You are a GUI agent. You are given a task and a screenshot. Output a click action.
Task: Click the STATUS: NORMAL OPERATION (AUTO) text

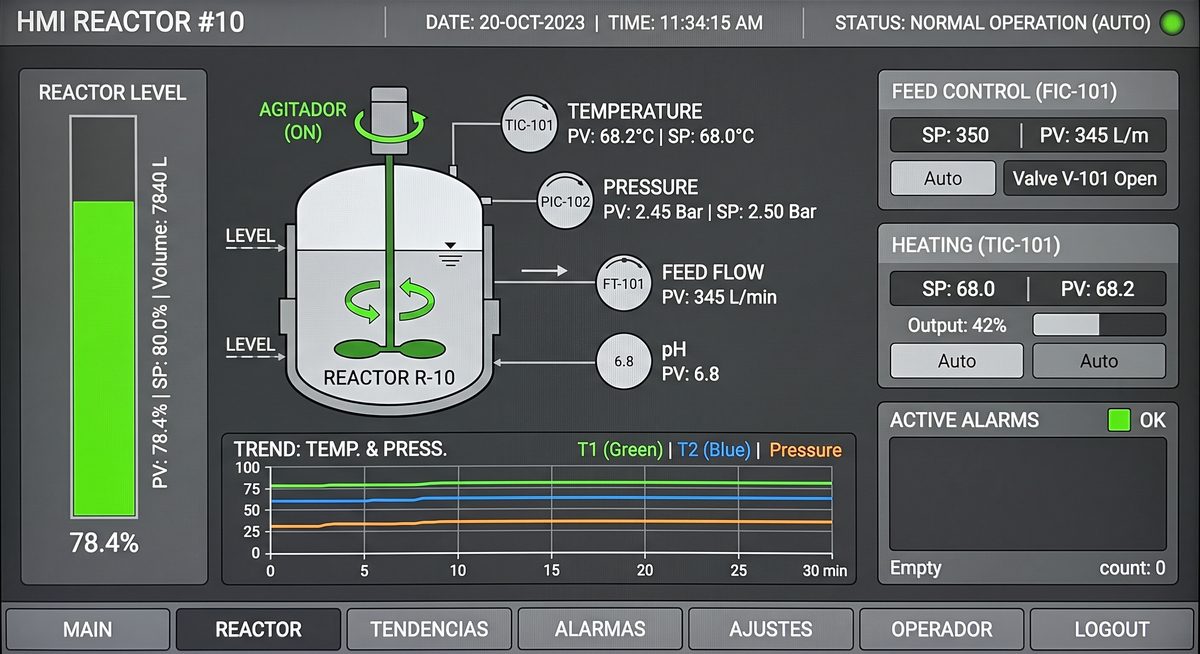click(x=992, y=22)
